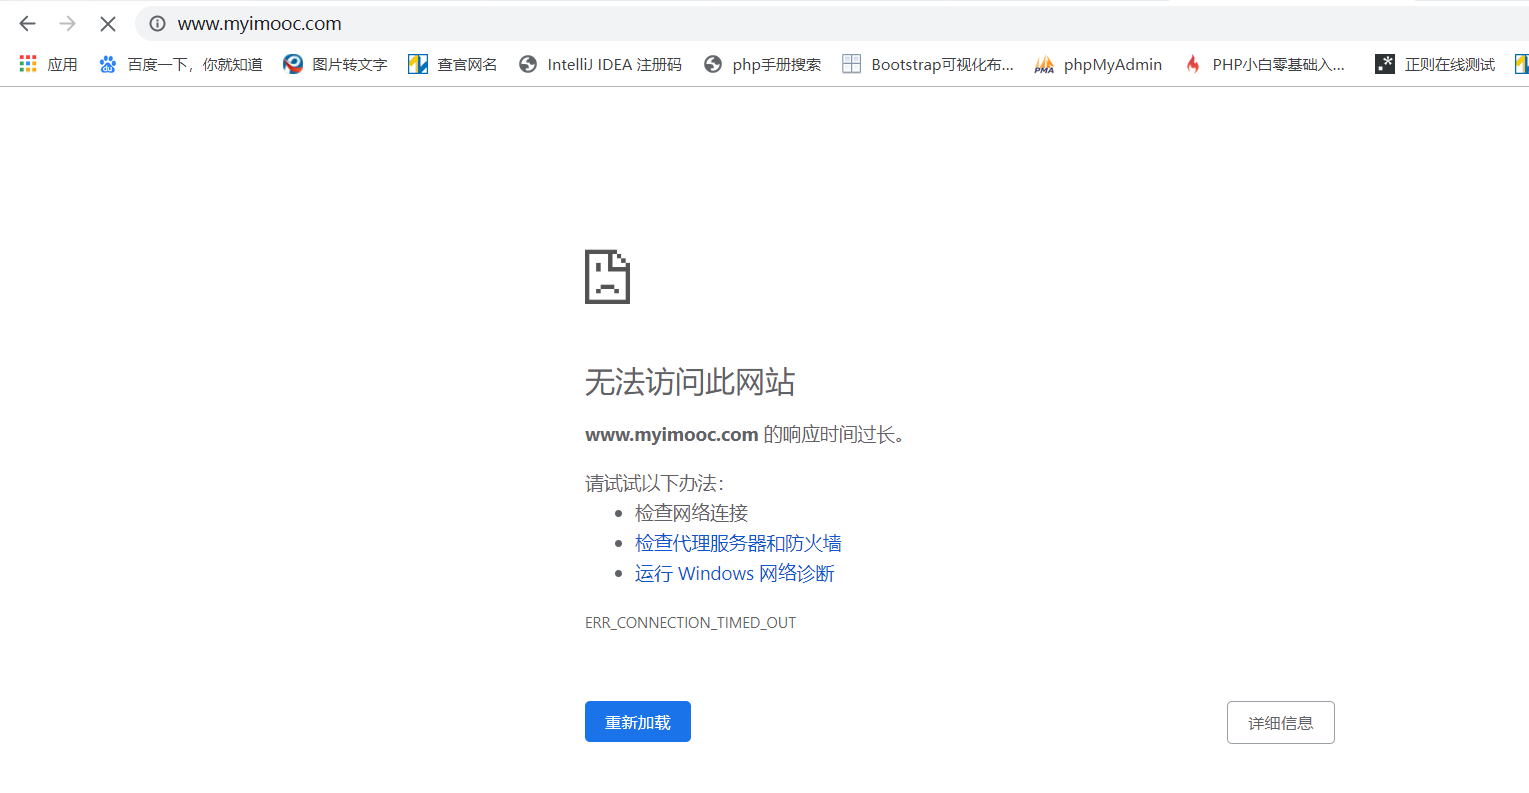Click the 查官网名 bookmark icon
The height and width of the screenshot is (793, 1529).
418,64
